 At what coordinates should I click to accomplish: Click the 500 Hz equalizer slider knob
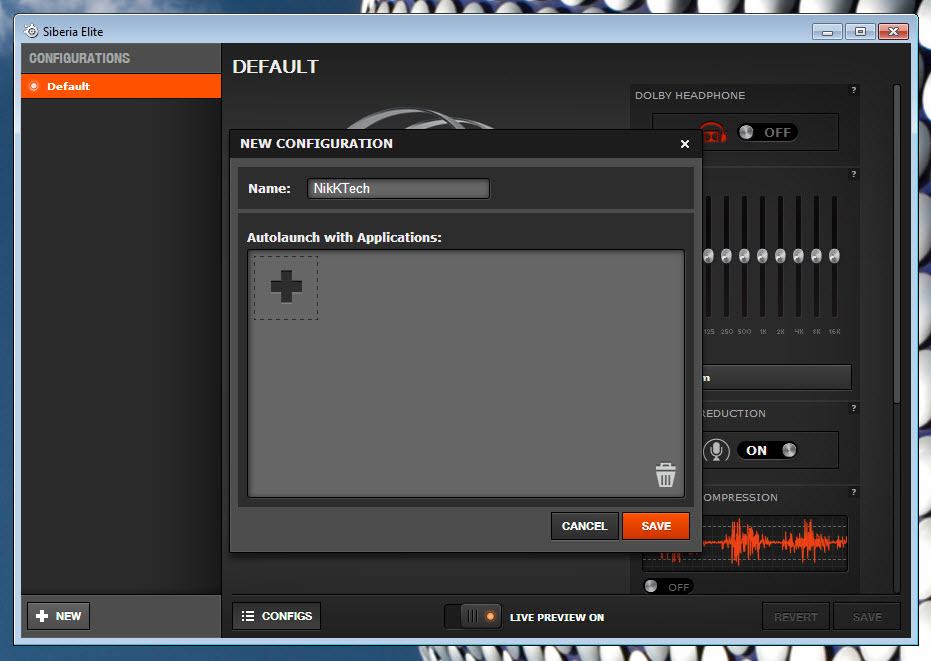pos(745,256)
